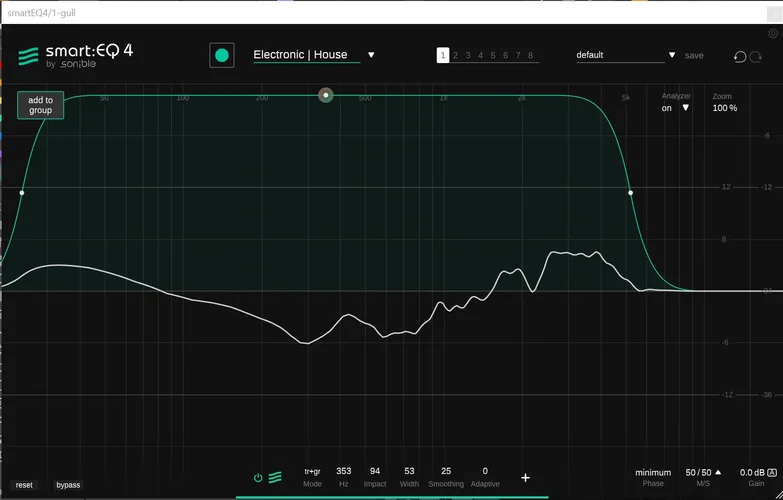
Task: Expand the Electronic | House profile dropdown arrow
Action: pos(371,55)
